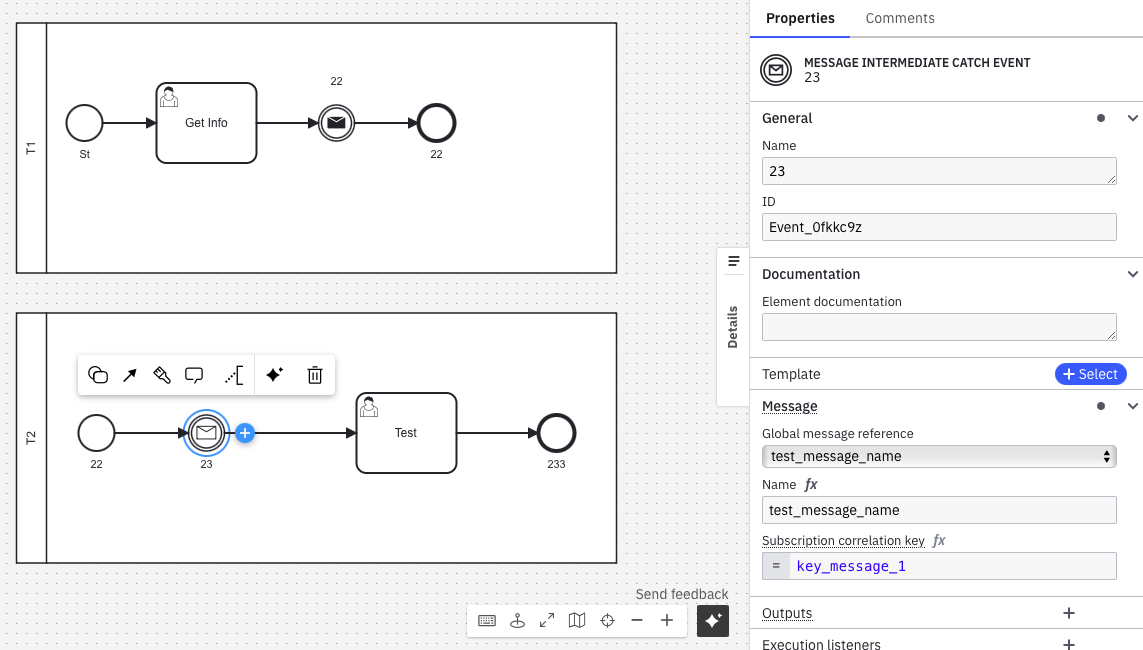This screenshot has width=1143, height=650.
Task: Switch to the Comments tab
Action: [900, 18]
